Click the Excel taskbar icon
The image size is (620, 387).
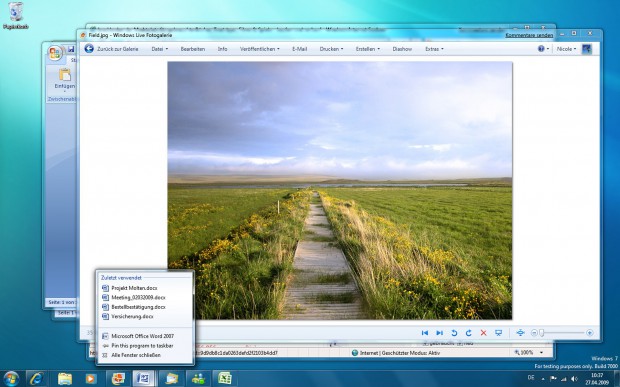point(225,379)
